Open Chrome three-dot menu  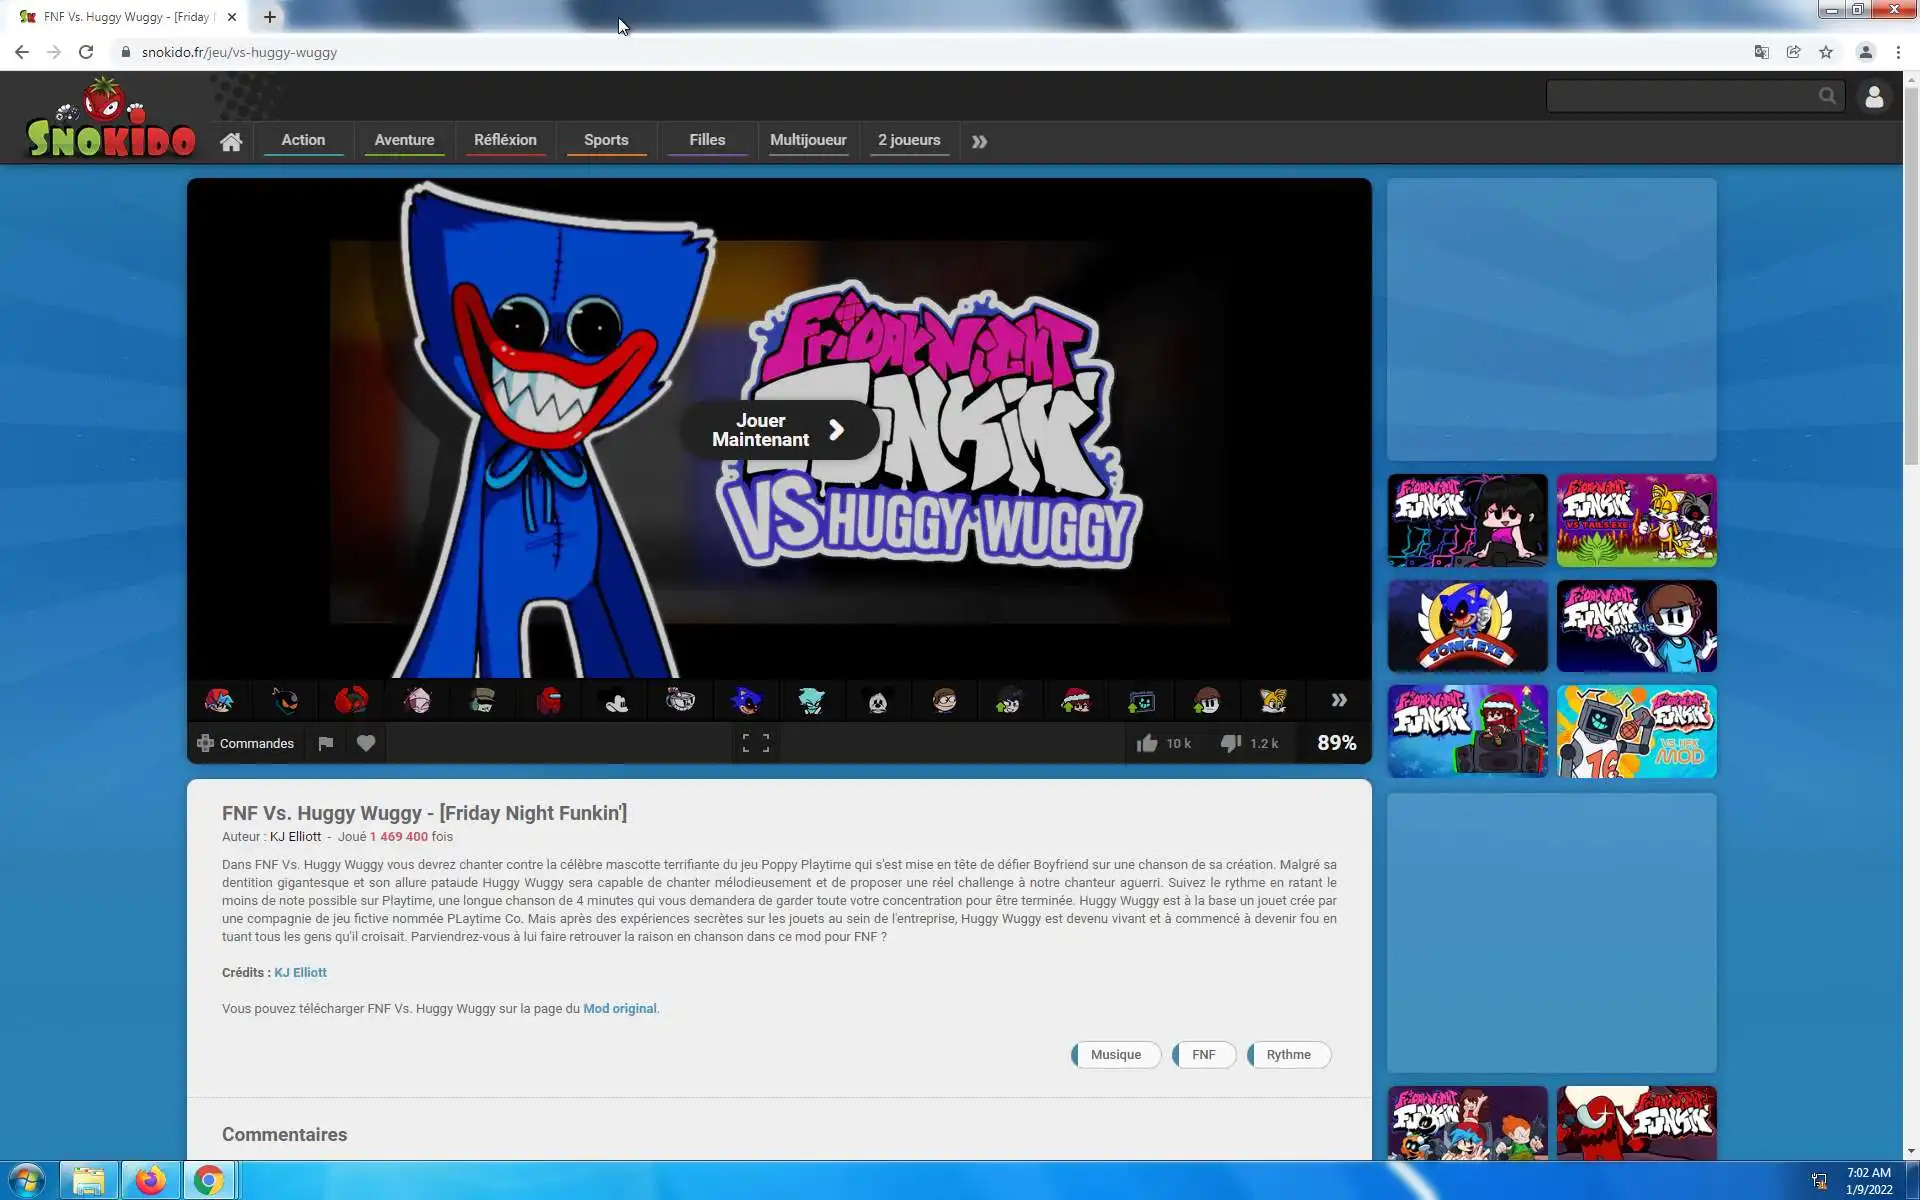coord(1898,52)
